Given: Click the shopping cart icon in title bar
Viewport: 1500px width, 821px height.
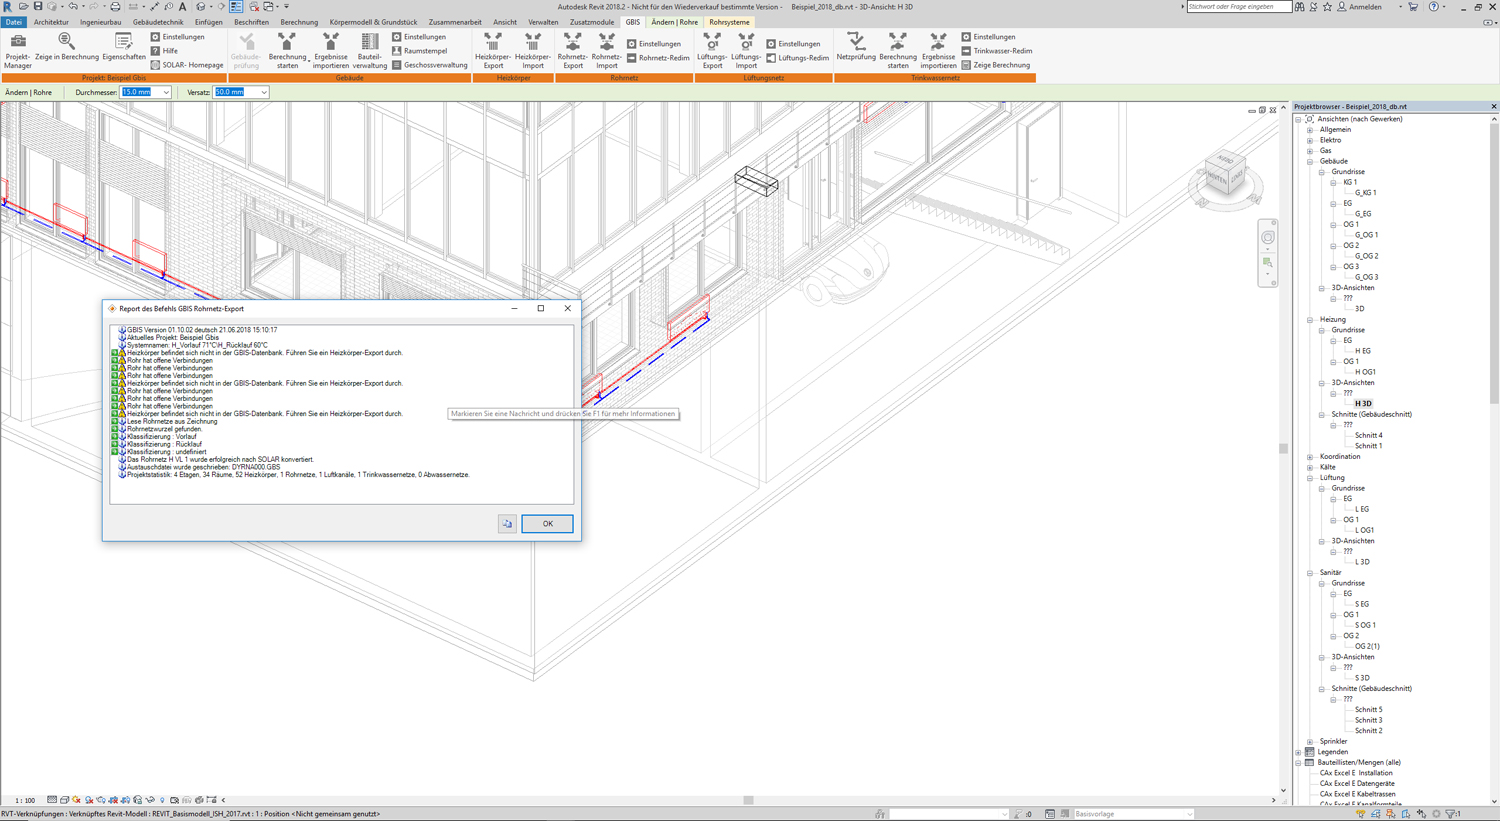Looking at the screenshot, I should coord(1413,7).
